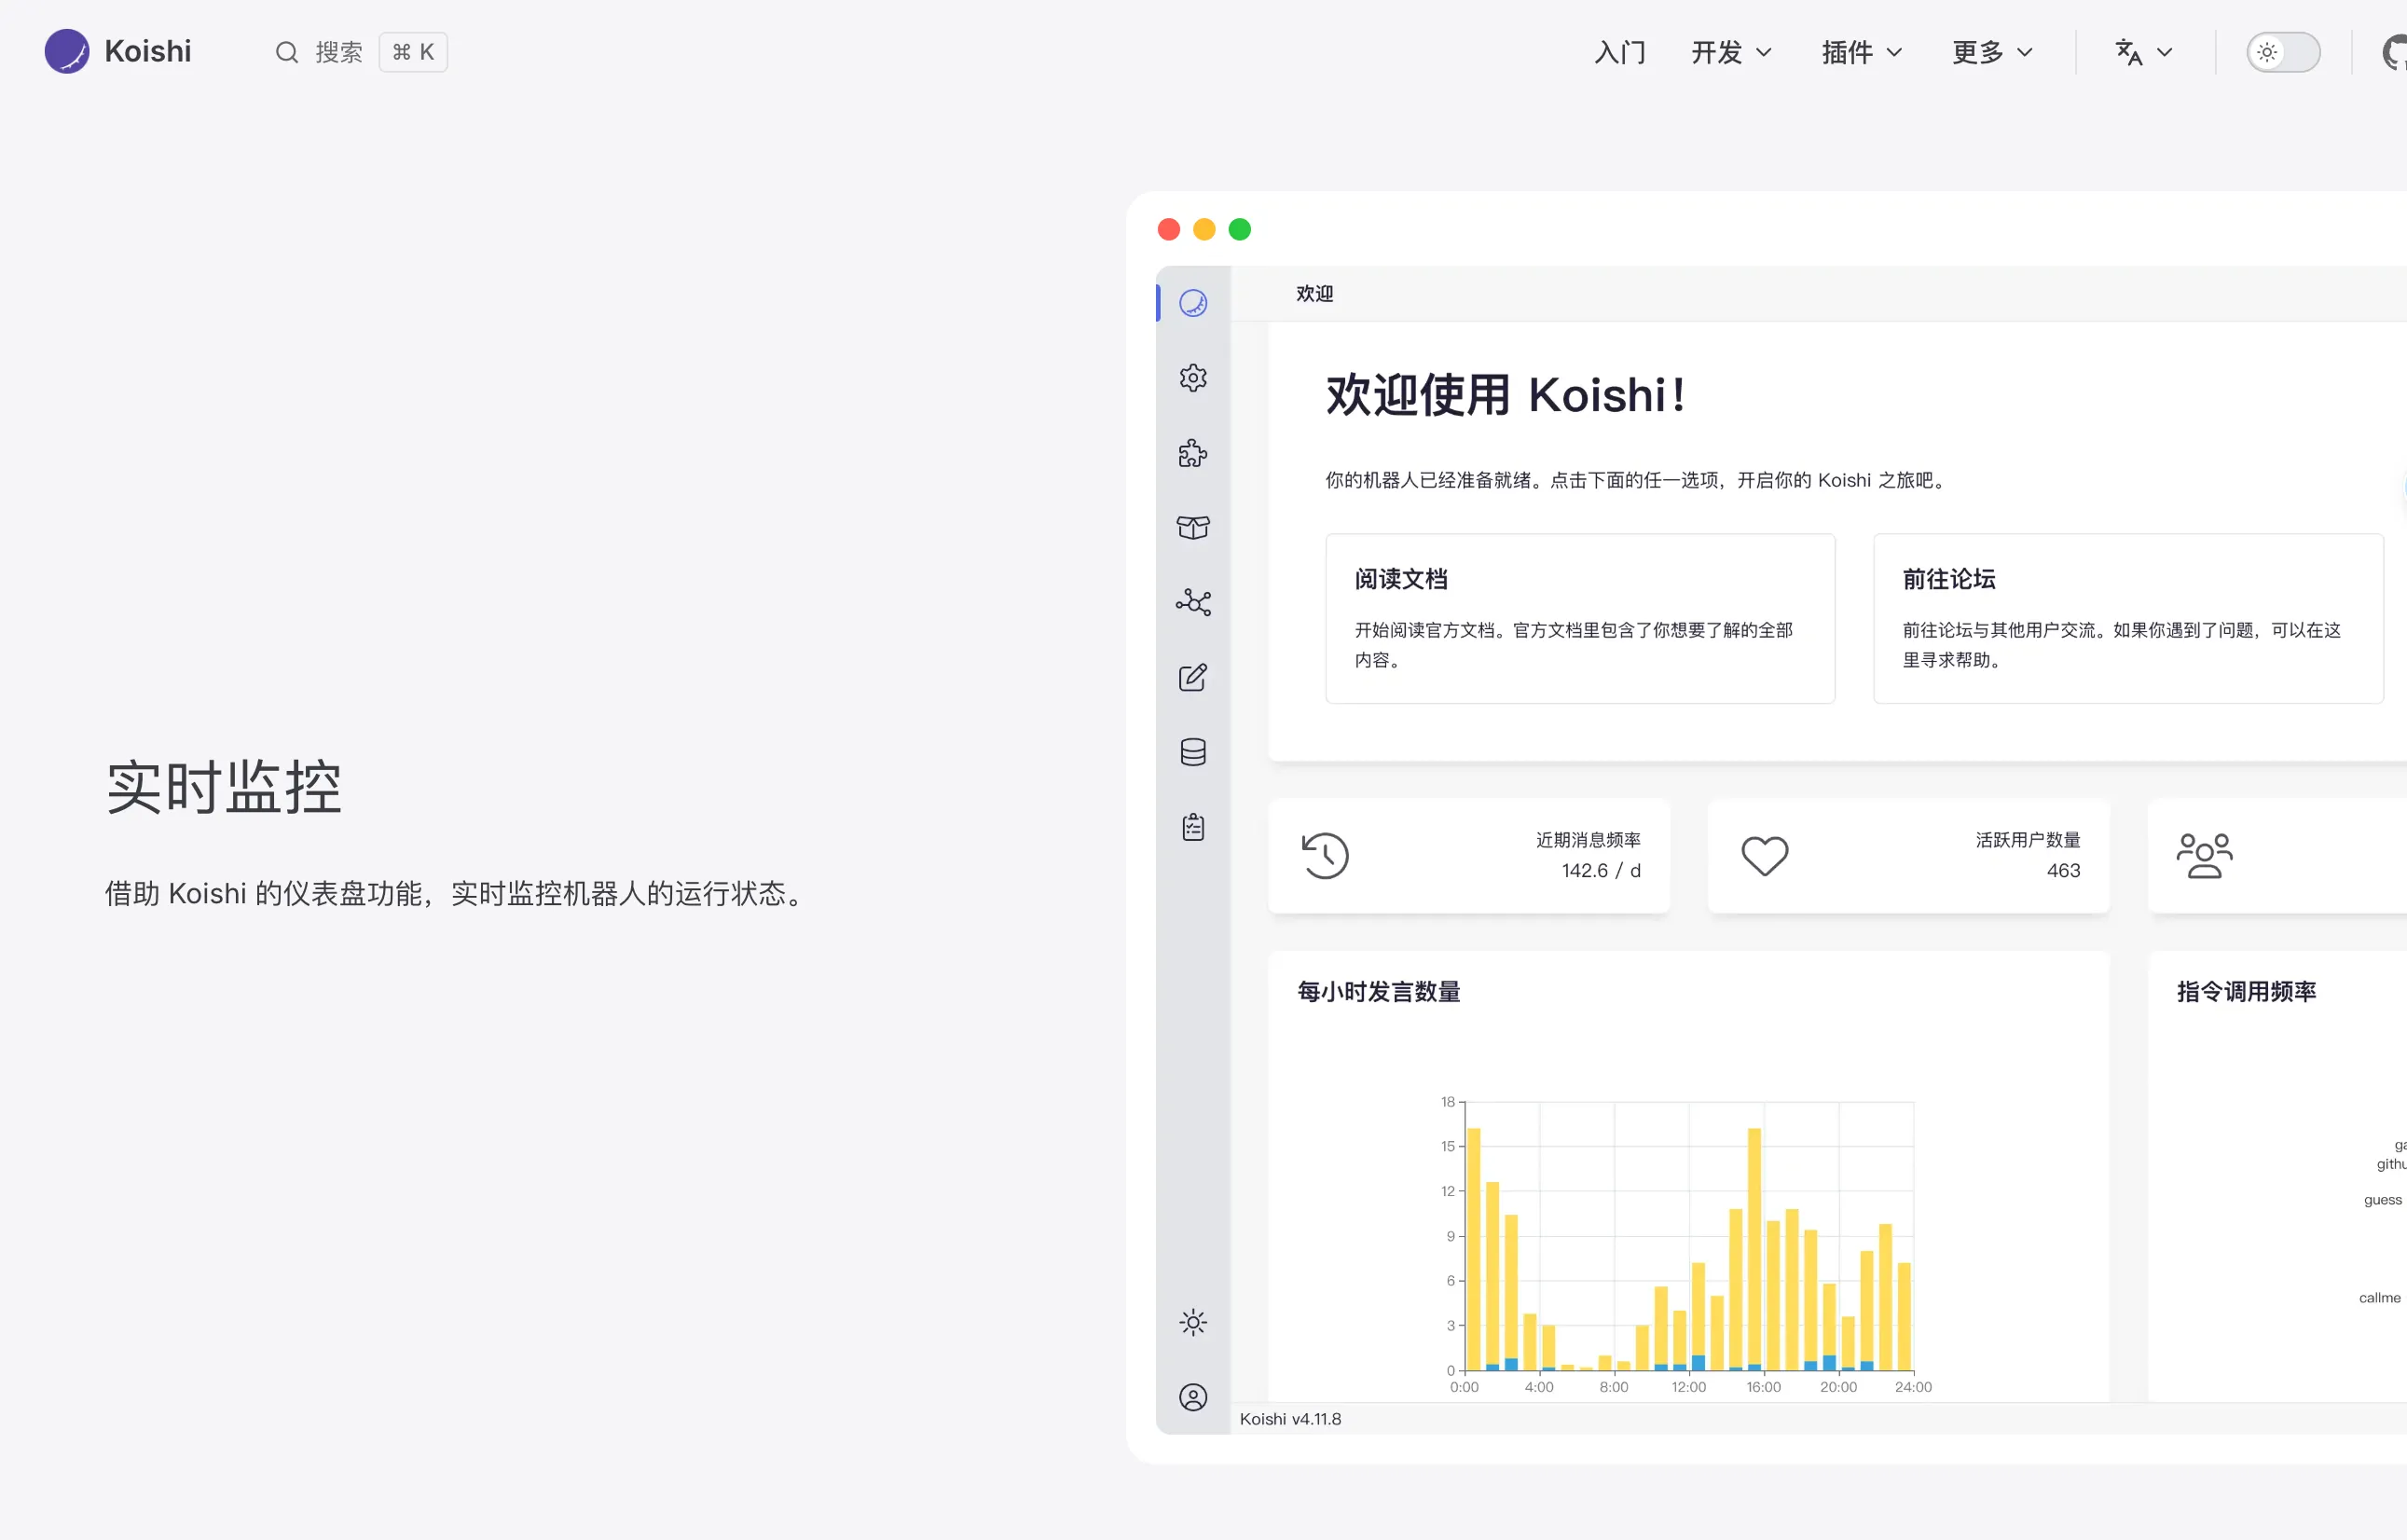Screen dimensions: 2407x1540
Task: Click the 近期消息频率 value 142.6 / d
Action: click(x=1600, y=871)
